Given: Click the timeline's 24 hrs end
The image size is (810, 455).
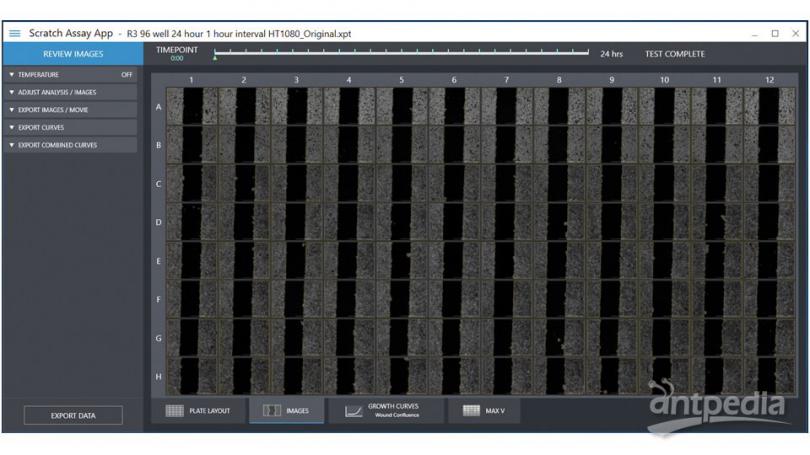Looking at the screenshot, I should coord(588,52).
